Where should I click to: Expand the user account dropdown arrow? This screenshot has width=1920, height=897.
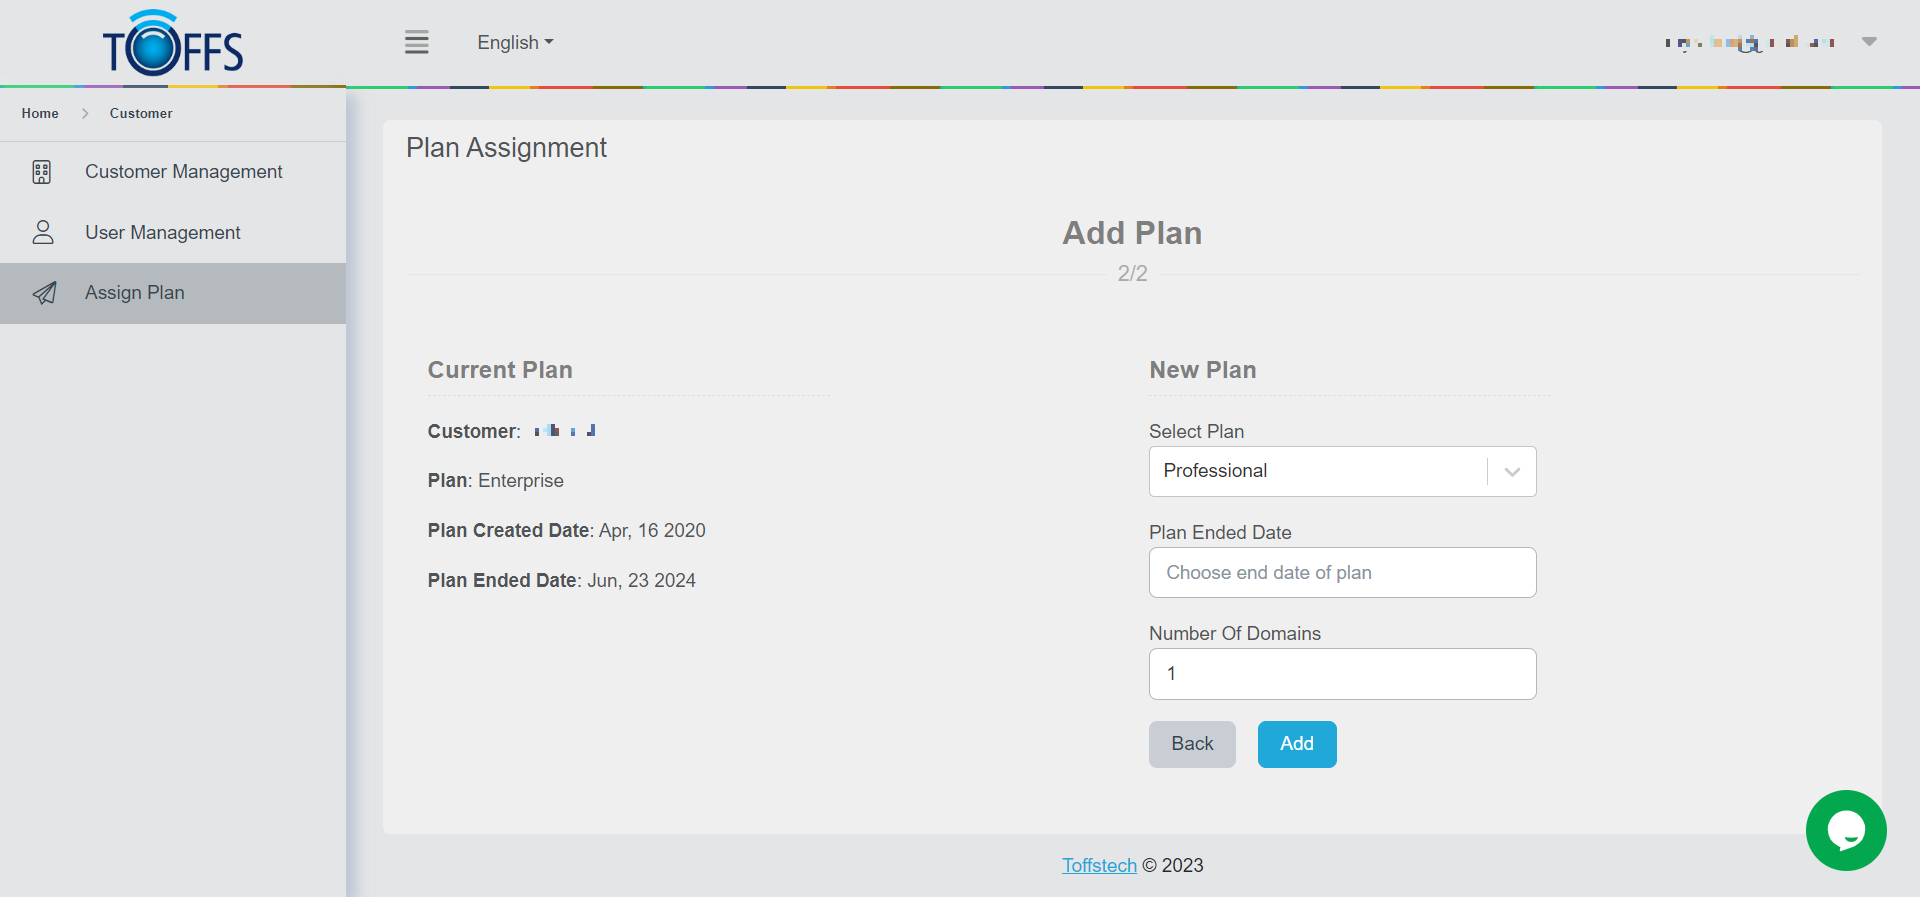coord(1869,42)
